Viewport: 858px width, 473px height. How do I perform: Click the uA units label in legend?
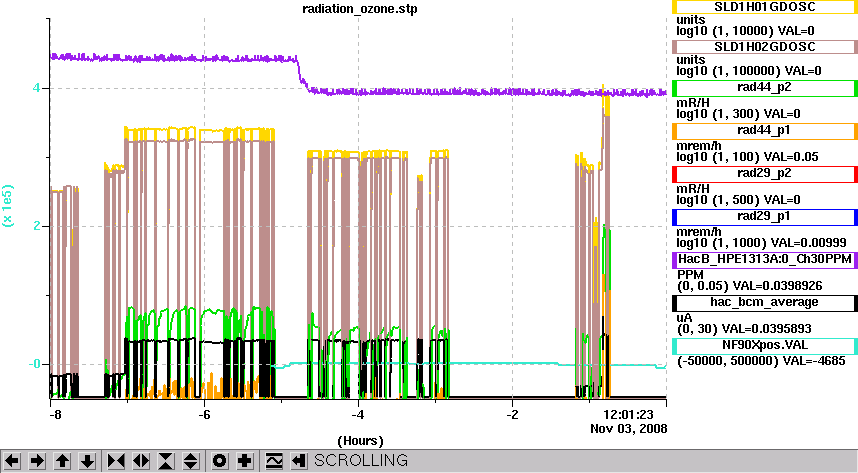(x=685, y=318)
